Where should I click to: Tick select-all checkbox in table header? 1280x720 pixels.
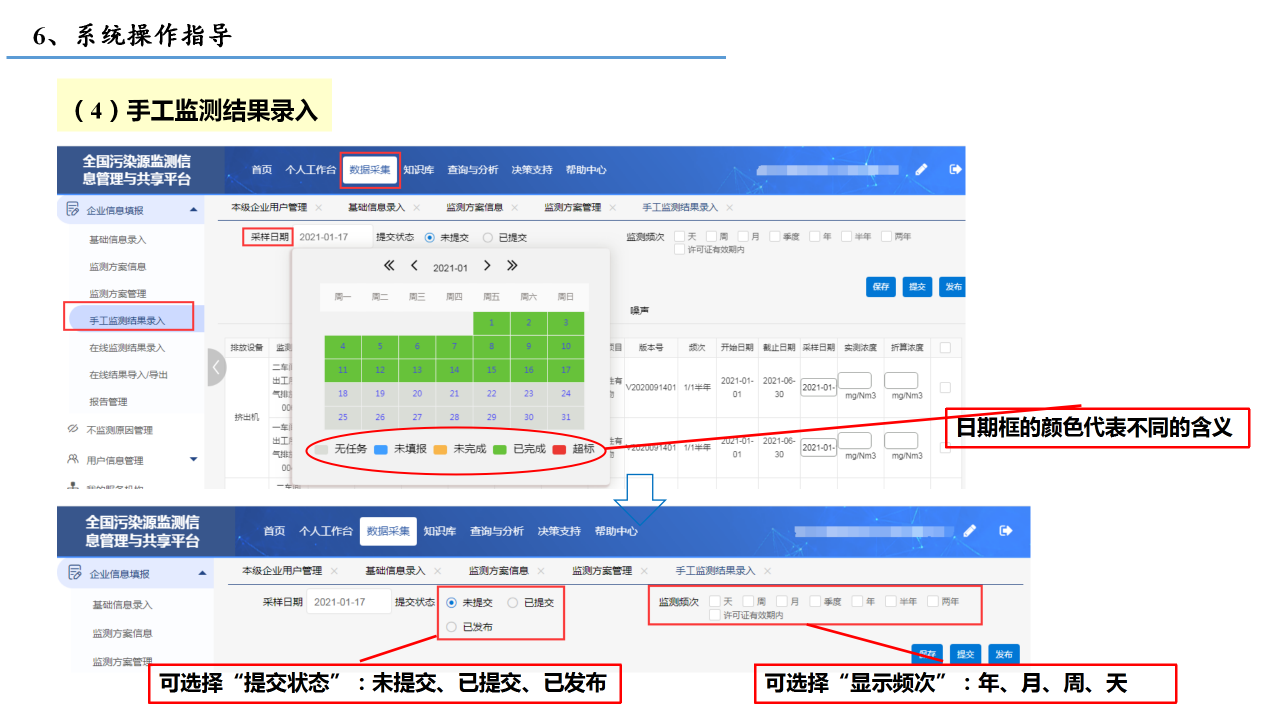[945, 347]
